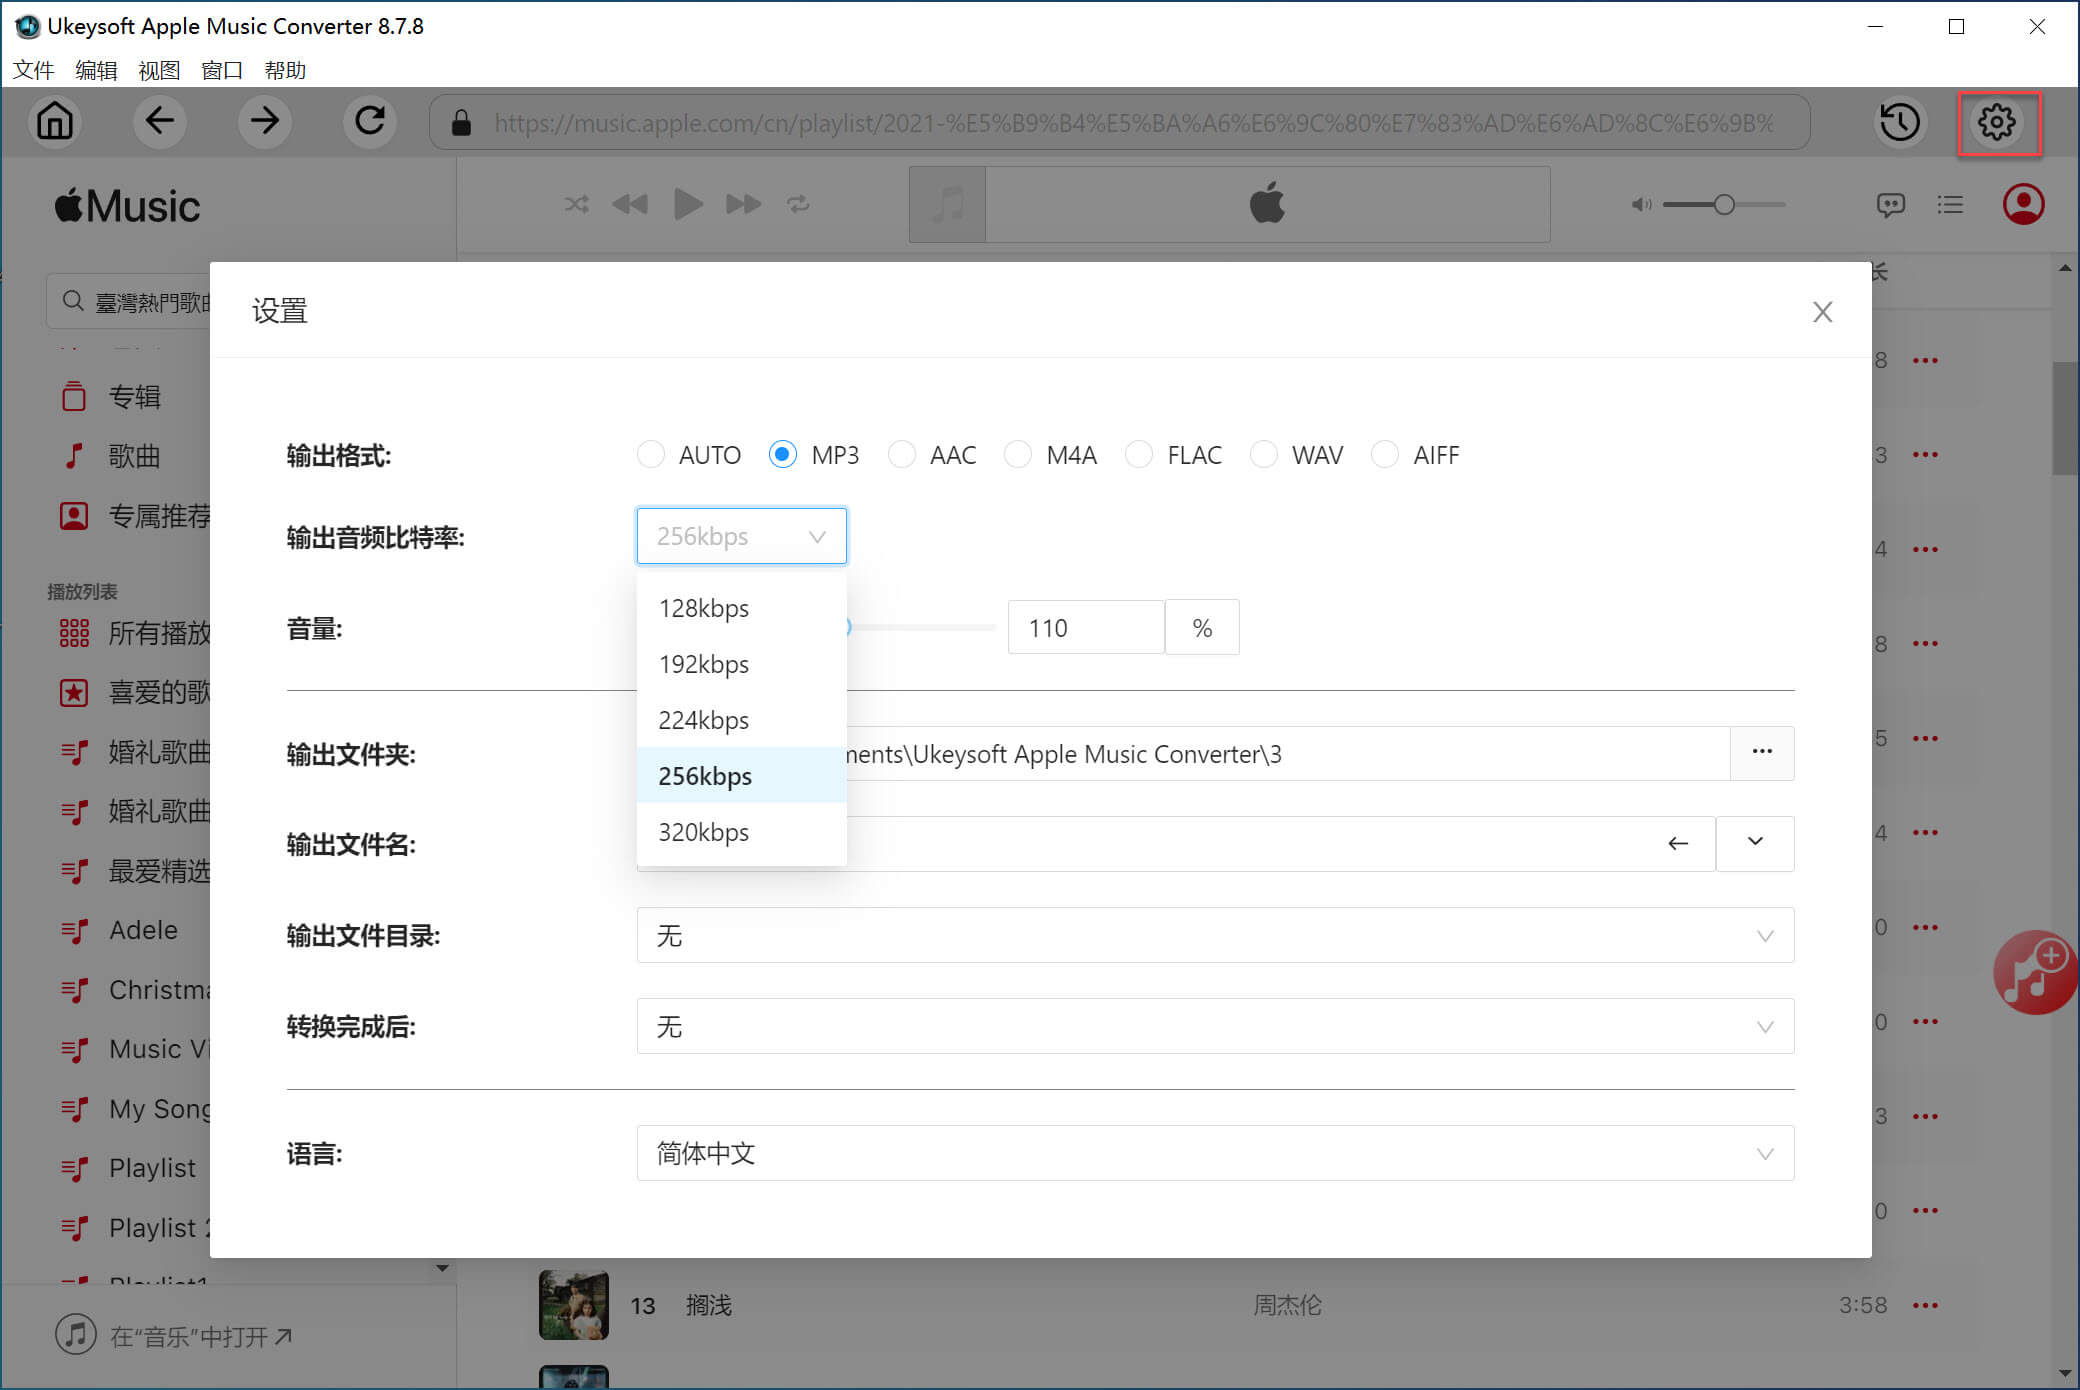2080x1390 pixels.
Task: Open the 文件 menu
Action: pyautogui.click(x=33, y=70)
